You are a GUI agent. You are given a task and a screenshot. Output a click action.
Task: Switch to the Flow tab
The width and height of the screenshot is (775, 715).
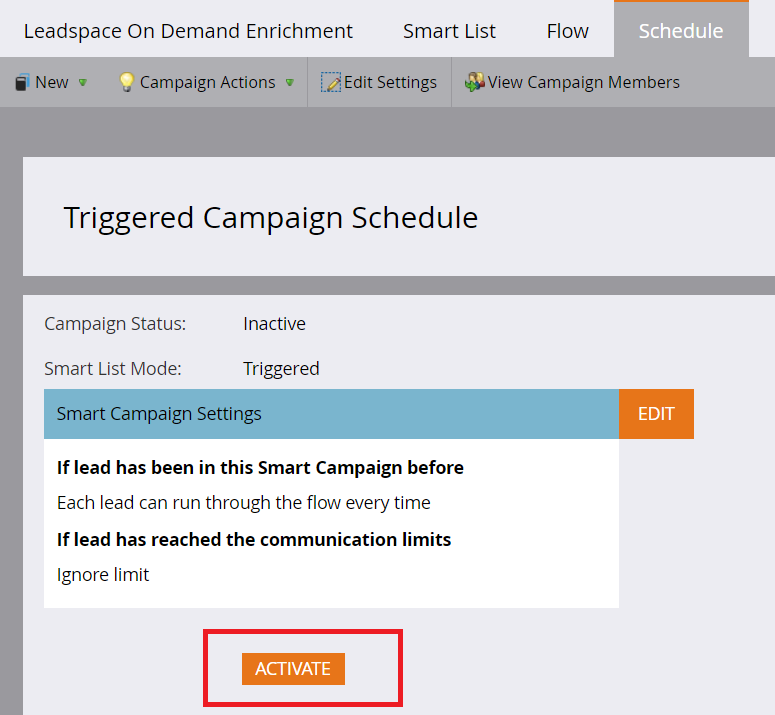tap(567, 31)
